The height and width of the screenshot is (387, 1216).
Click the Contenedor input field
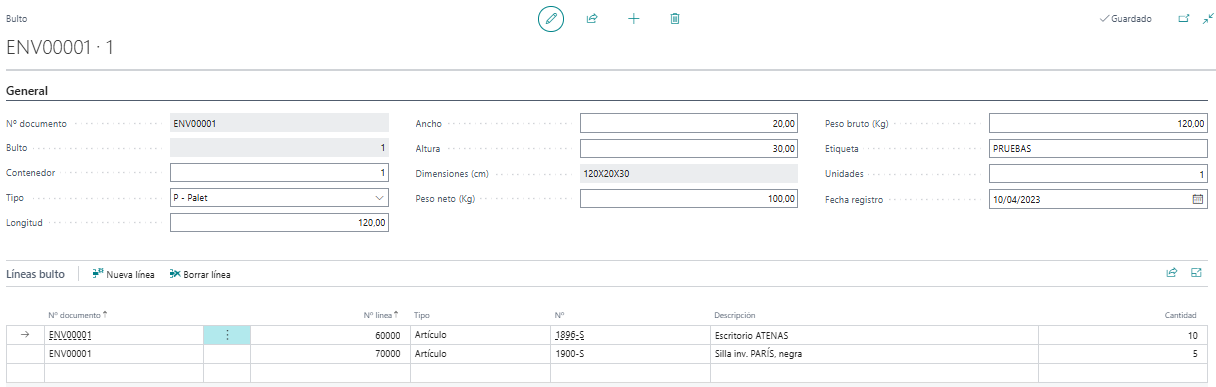pyautogui.click(x=279, y=173)
